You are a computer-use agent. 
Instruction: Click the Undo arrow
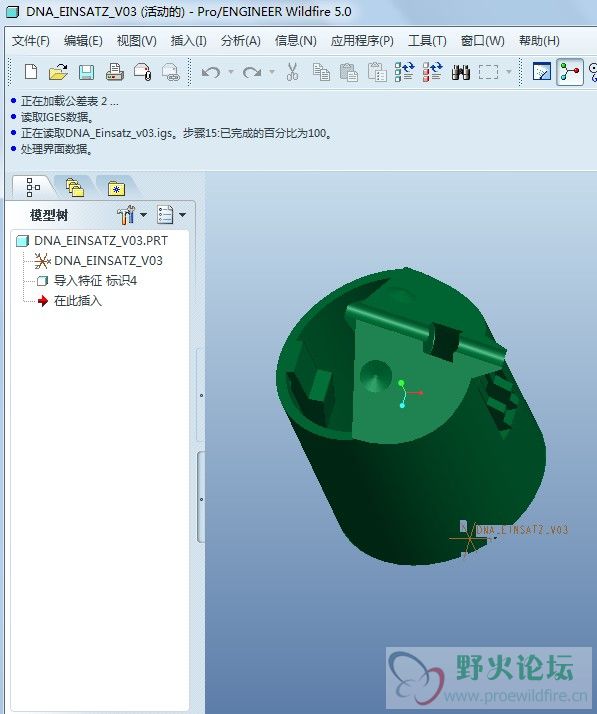[x=211, y=72]
